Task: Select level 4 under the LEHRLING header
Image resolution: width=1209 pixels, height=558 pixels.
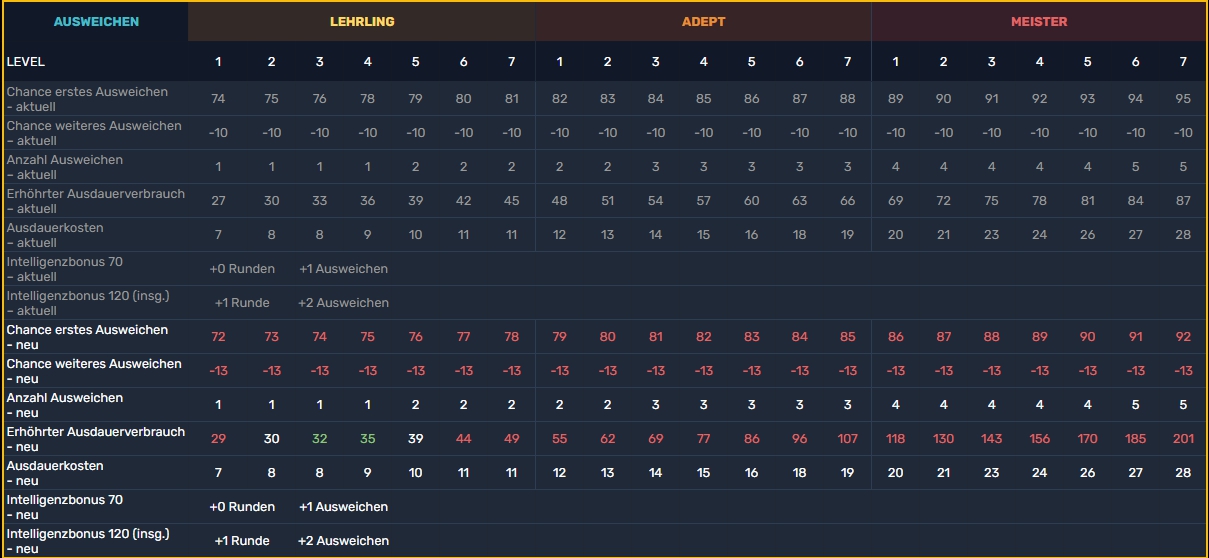Action: click(x=367, y=62)
